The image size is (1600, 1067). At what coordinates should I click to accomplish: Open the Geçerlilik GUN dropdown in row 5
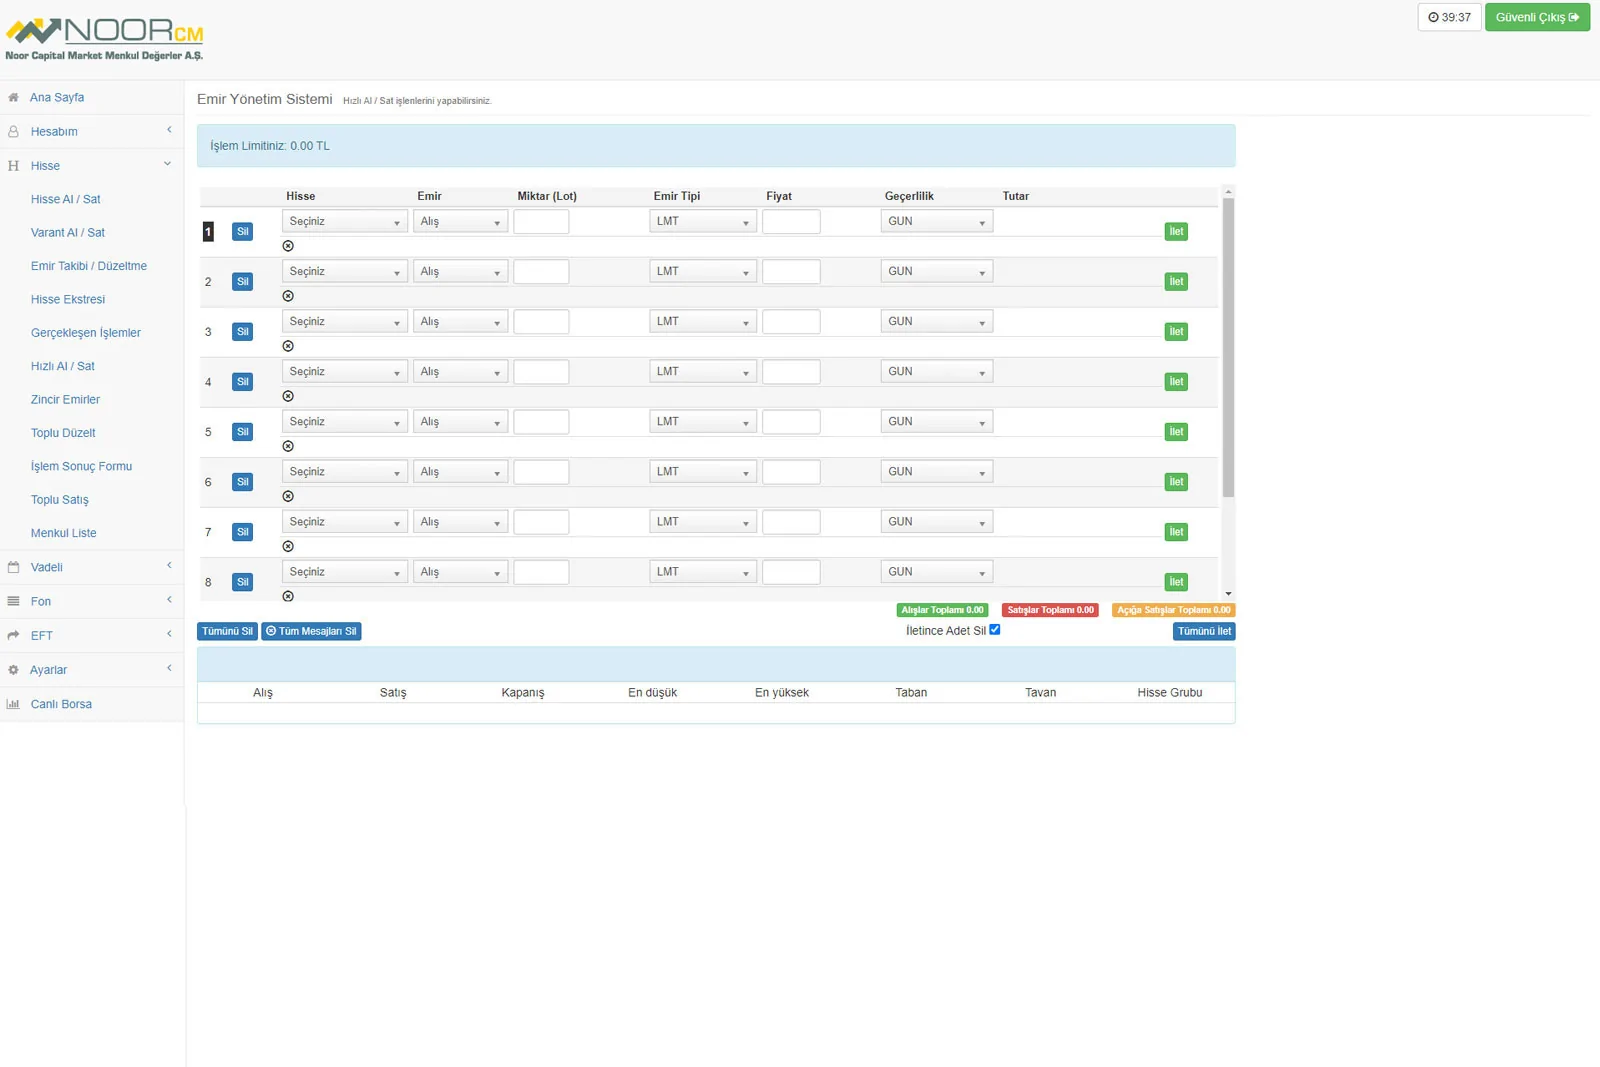click(x=936, y=422)
